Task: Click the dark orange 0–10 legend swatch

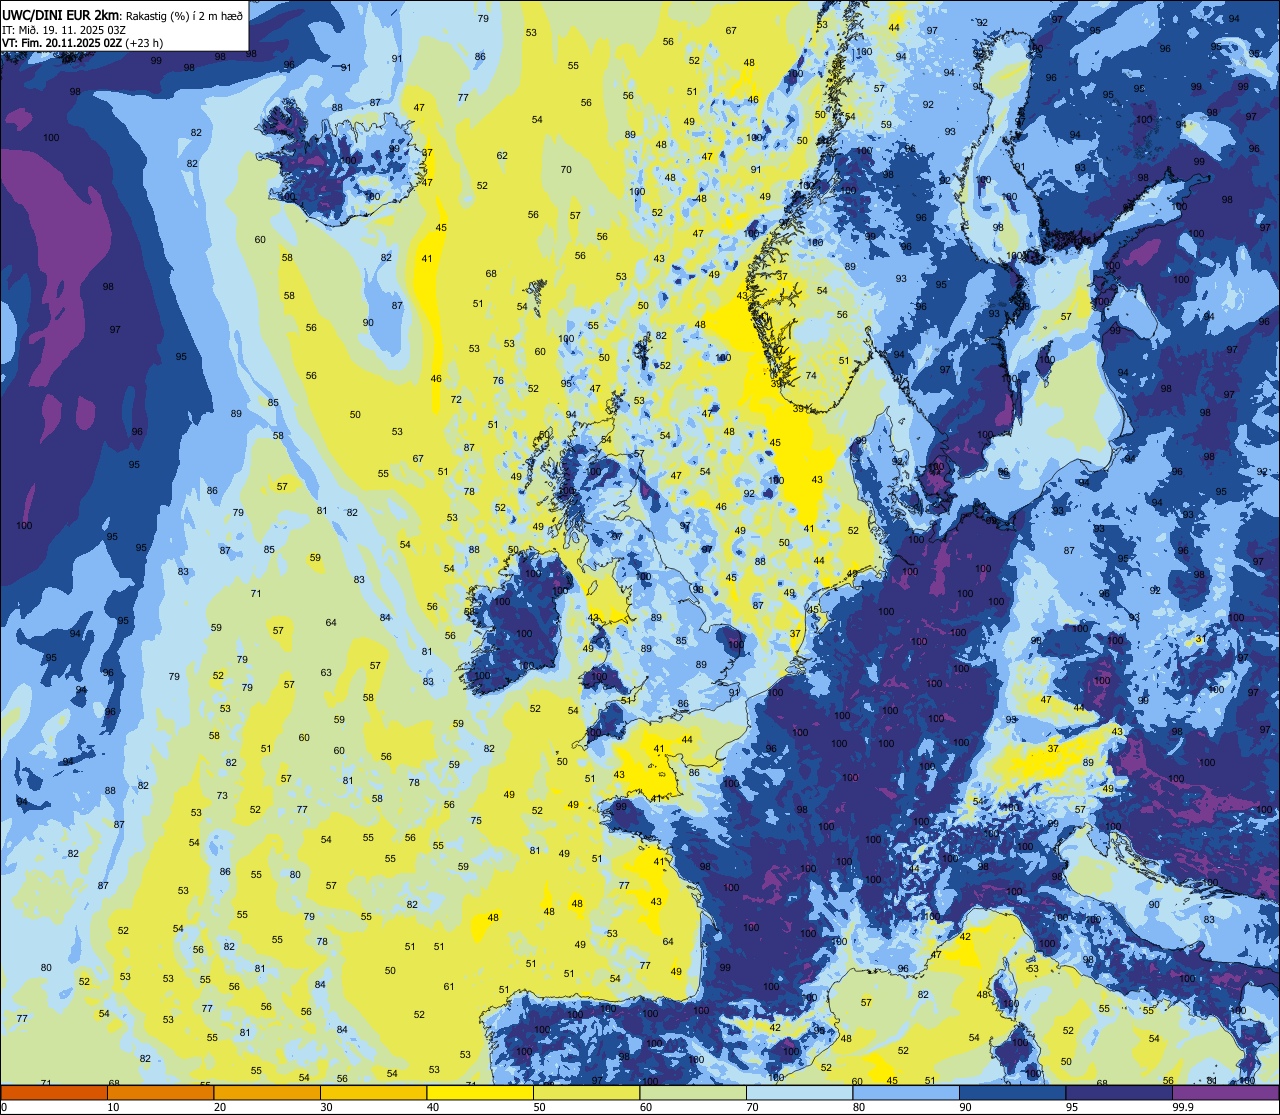Action: click(54, 1093)
